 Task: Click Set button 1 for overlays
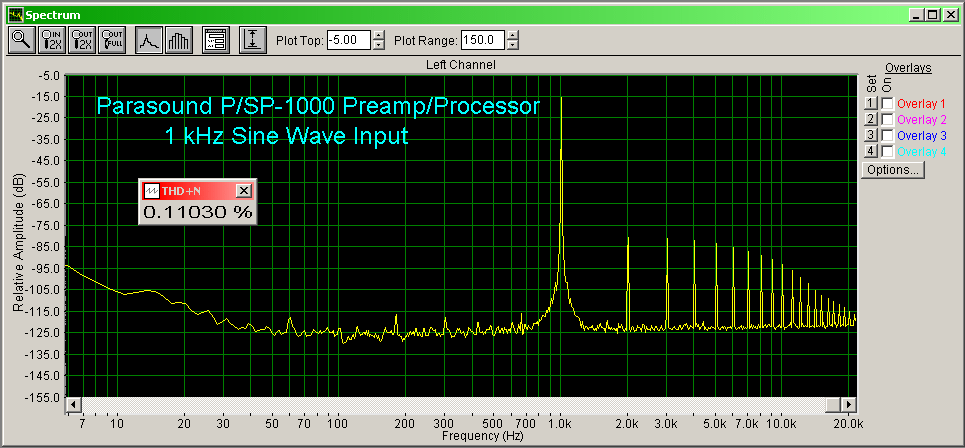(x=870, y=103)
